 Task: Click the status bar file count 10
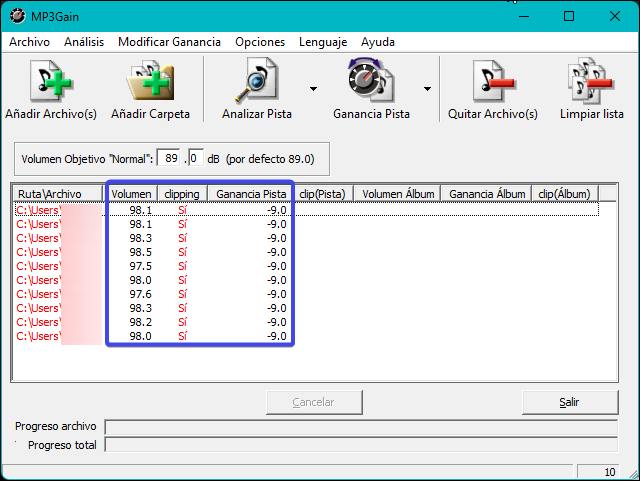[599, 472]
